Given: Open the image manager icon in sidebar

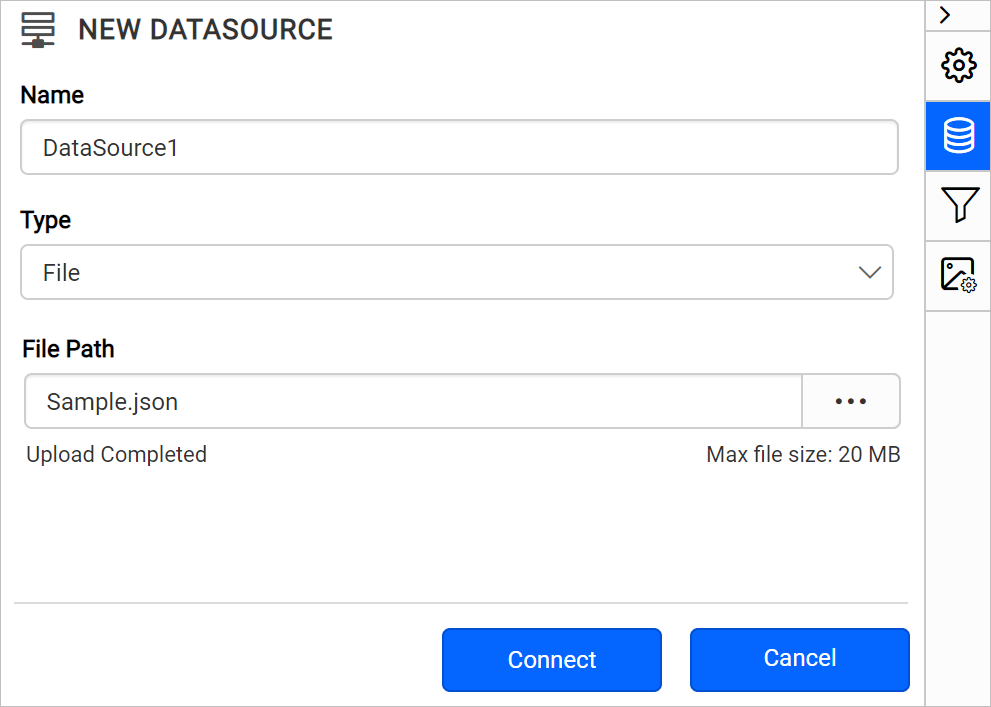Looking at the screenshot, I should pyautogui.click(x=958, y=275).
